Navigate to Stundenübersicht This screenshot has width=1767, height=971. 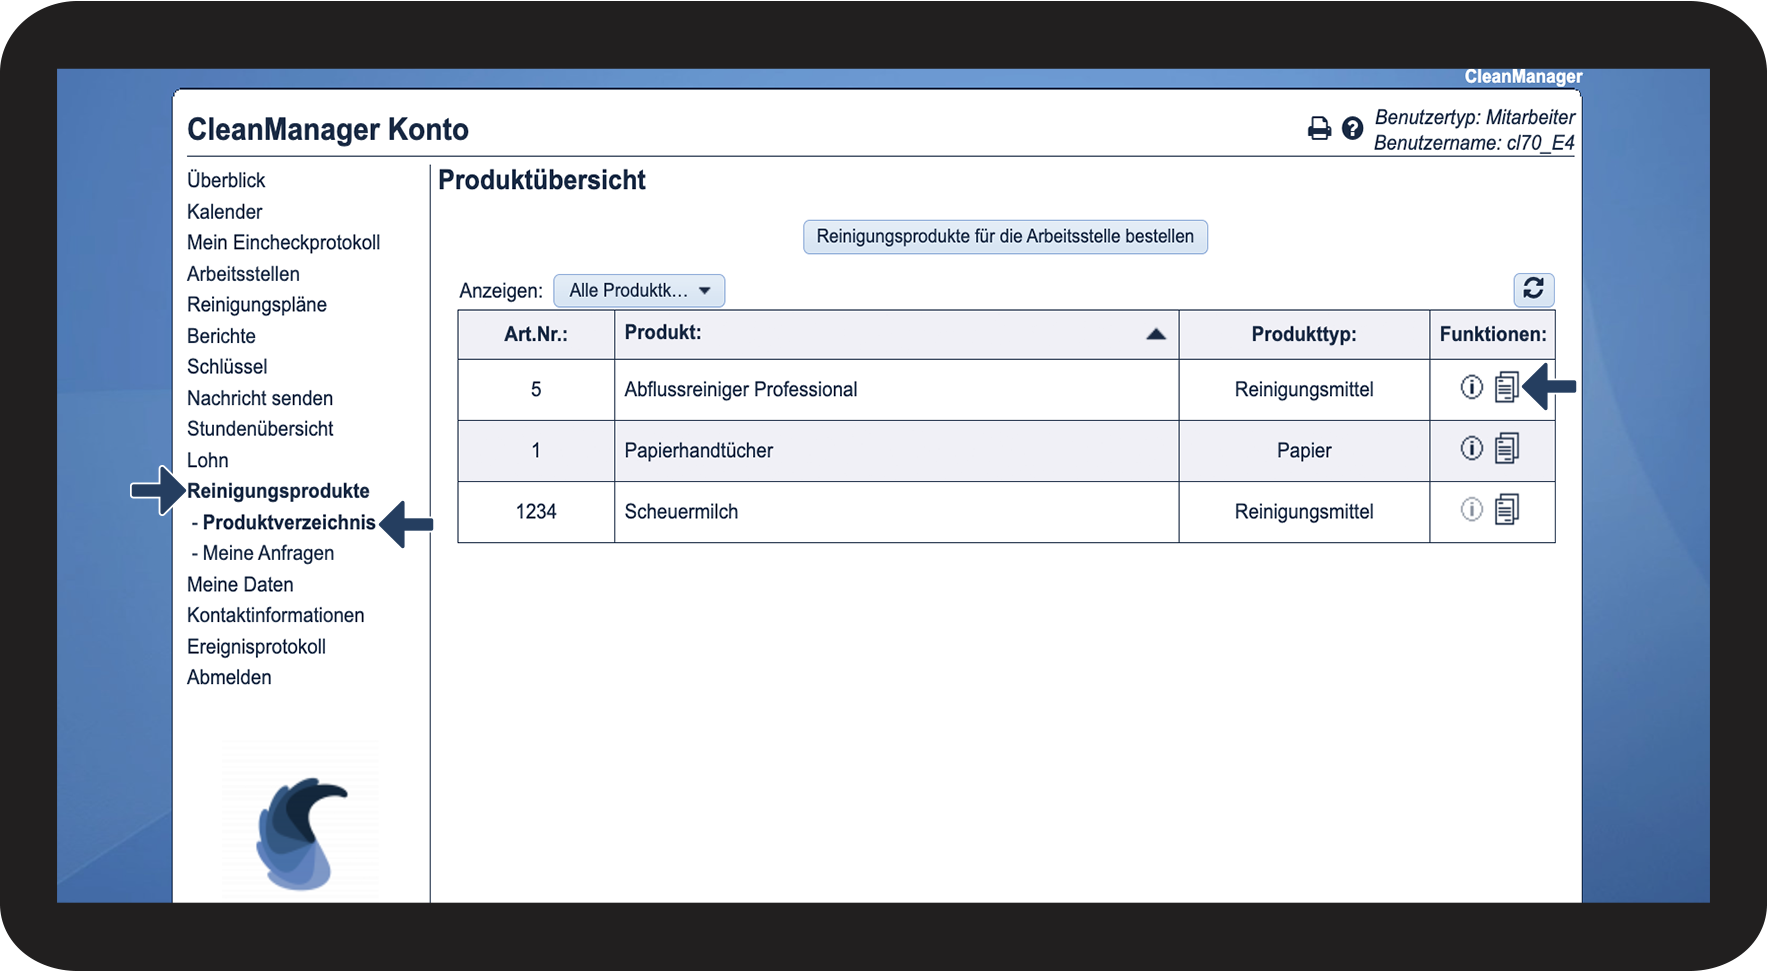tap(260, 429)
